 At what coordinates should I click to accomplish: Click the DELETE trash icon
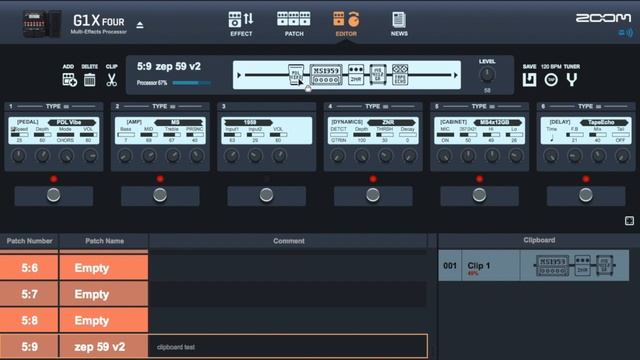[89, 80]
